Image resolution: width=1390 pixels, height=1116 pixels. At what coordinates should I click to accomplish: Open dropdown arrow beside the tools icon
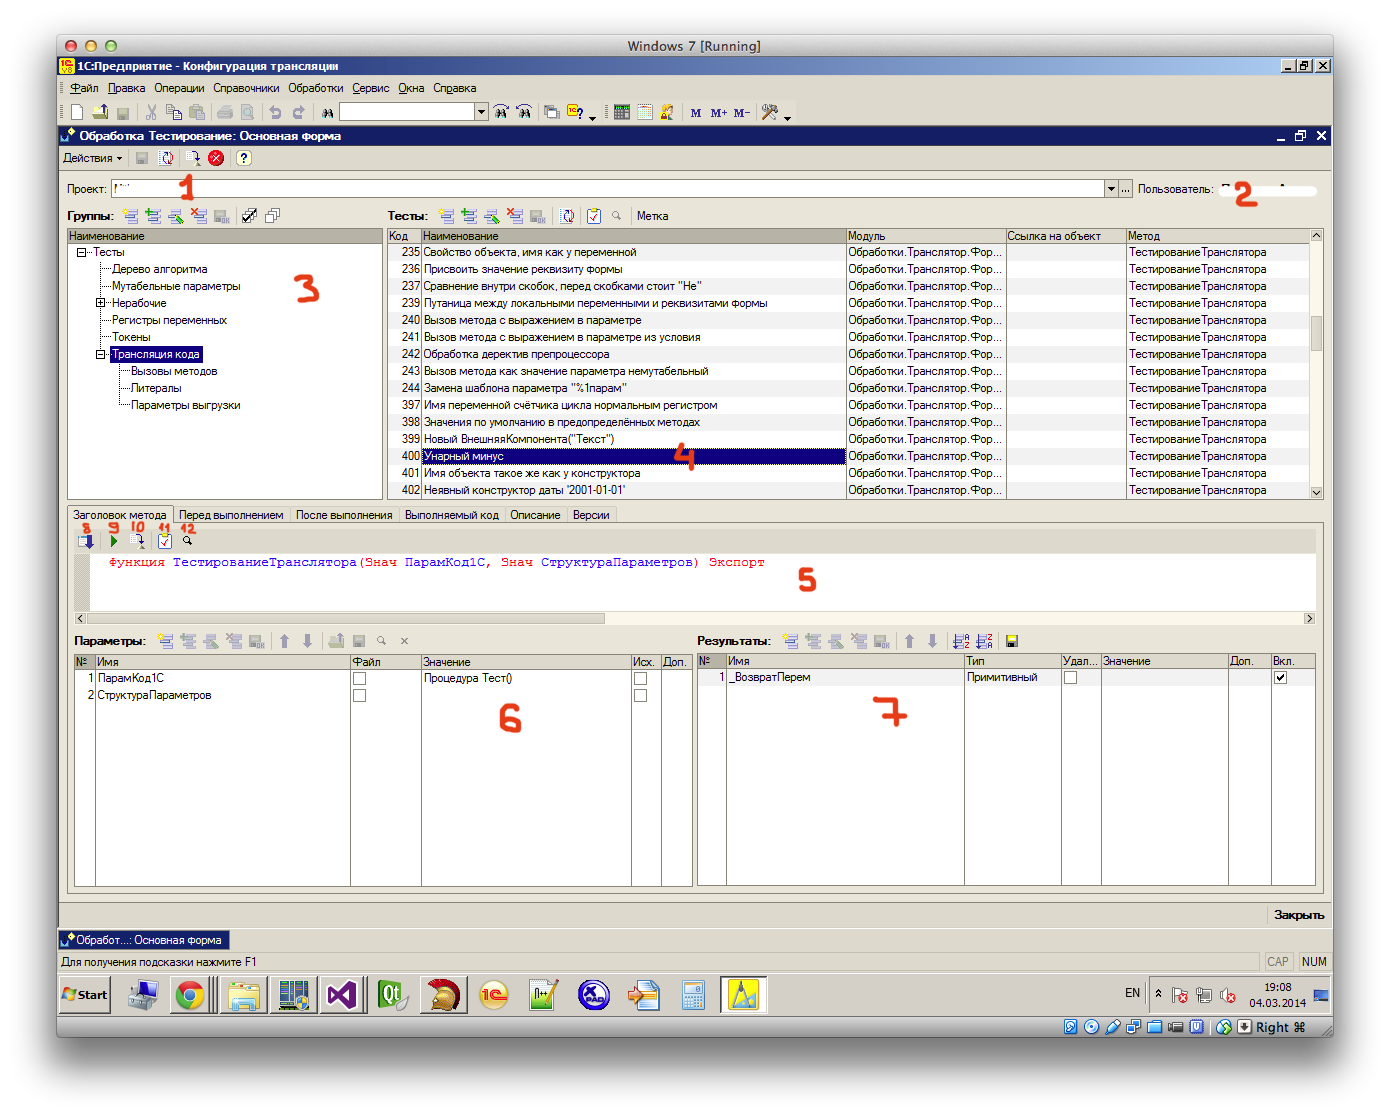[x=788, y=117]
